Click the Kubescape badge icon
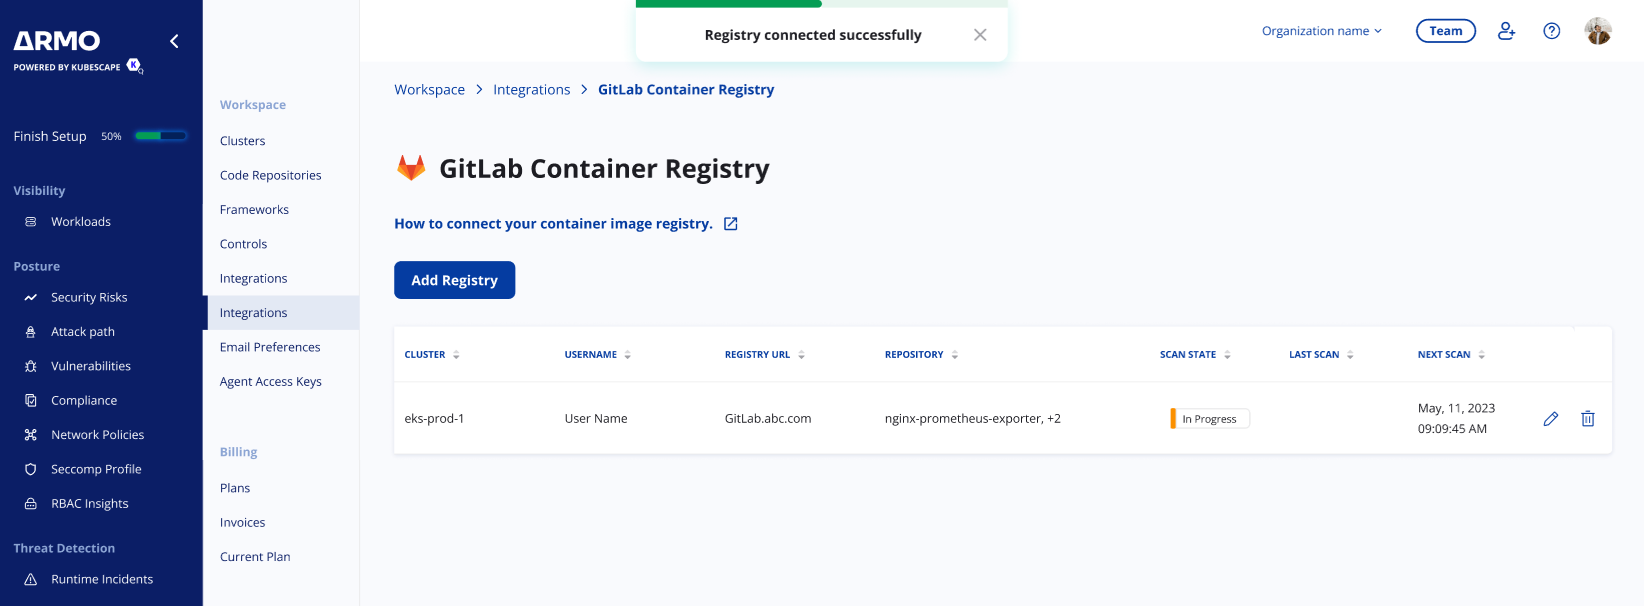The height and width of the screenshot is (606, 1644). click(134, 66)
